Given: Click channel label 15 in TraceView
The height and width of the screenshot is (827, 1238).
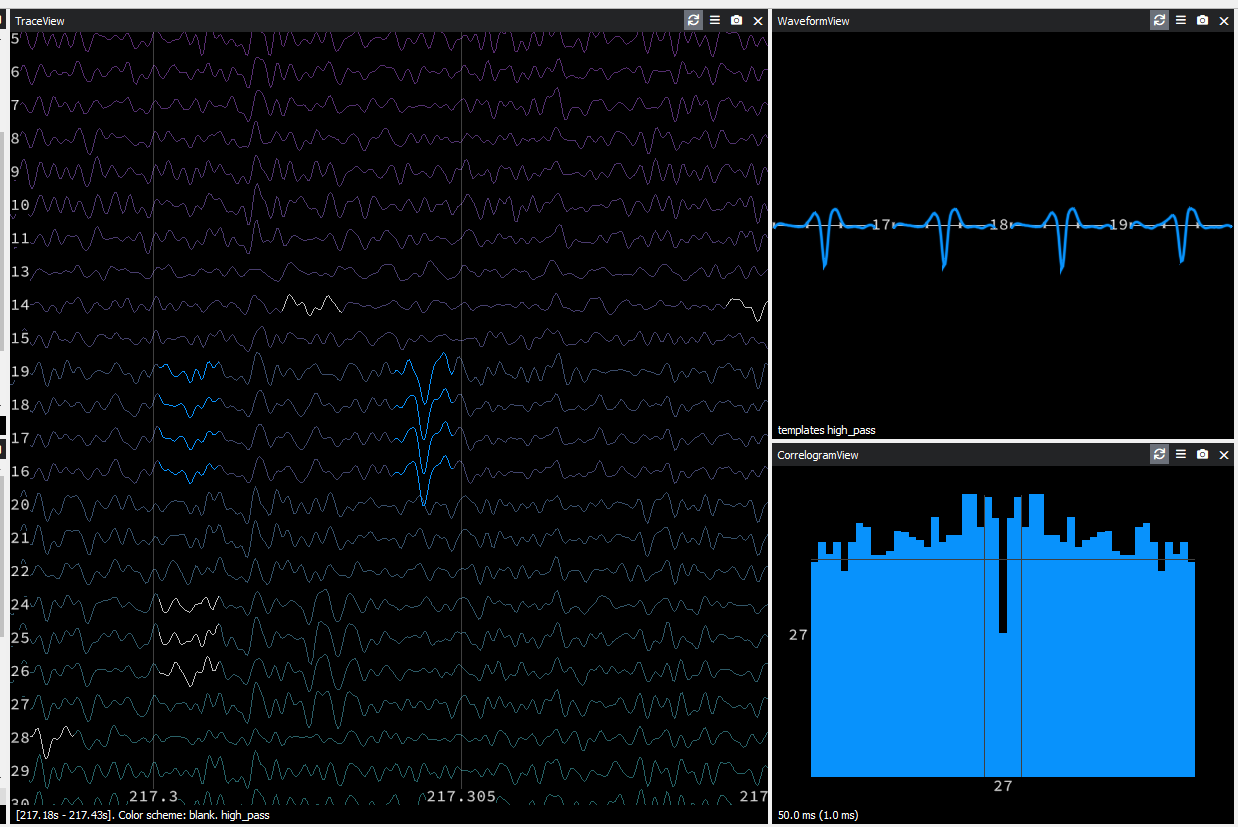Looking at the screenshot, I should coord(20,338).
